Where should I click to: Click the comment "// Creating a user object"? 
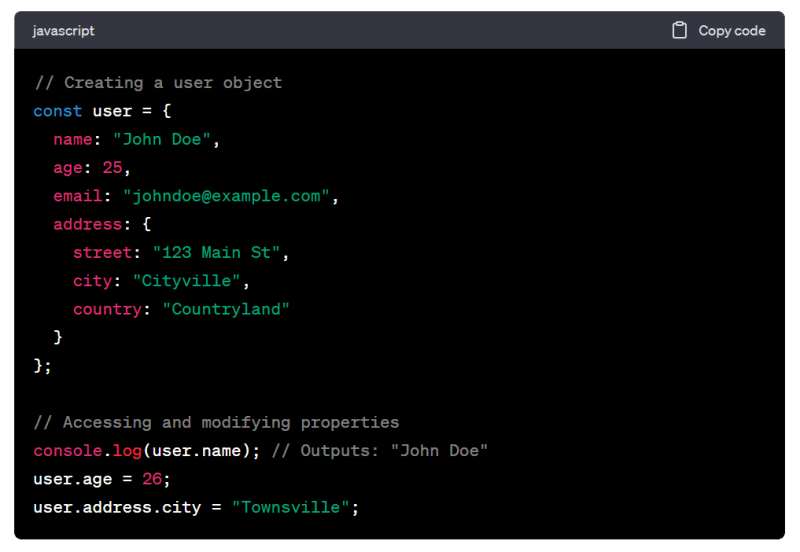click(158, 83)
